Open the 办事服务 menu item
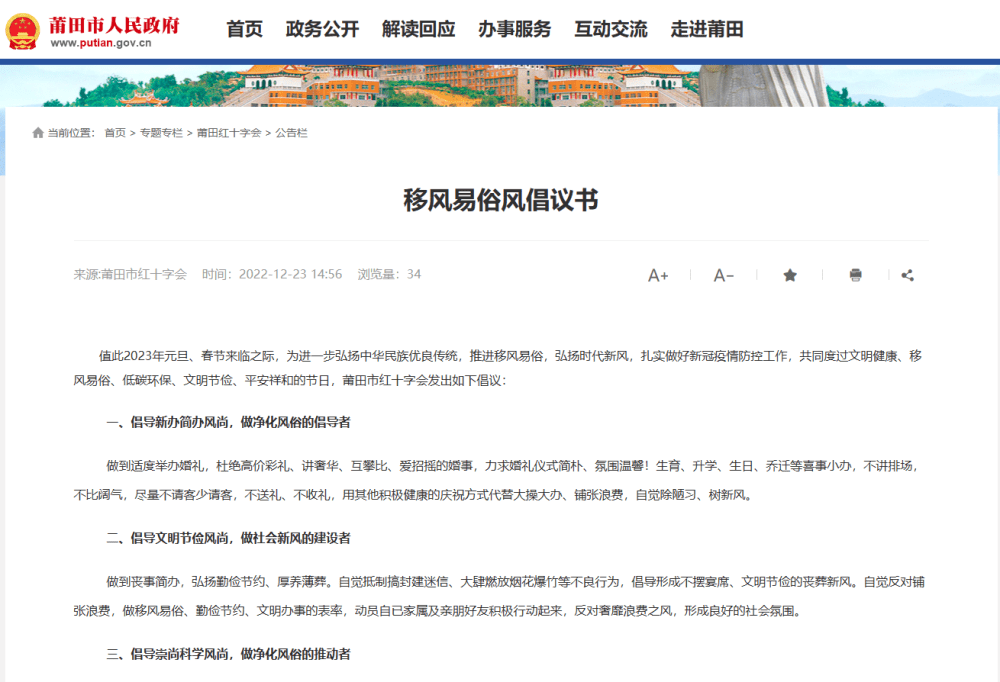Viewport: 1000px width, 682px height. coord(514,30)
